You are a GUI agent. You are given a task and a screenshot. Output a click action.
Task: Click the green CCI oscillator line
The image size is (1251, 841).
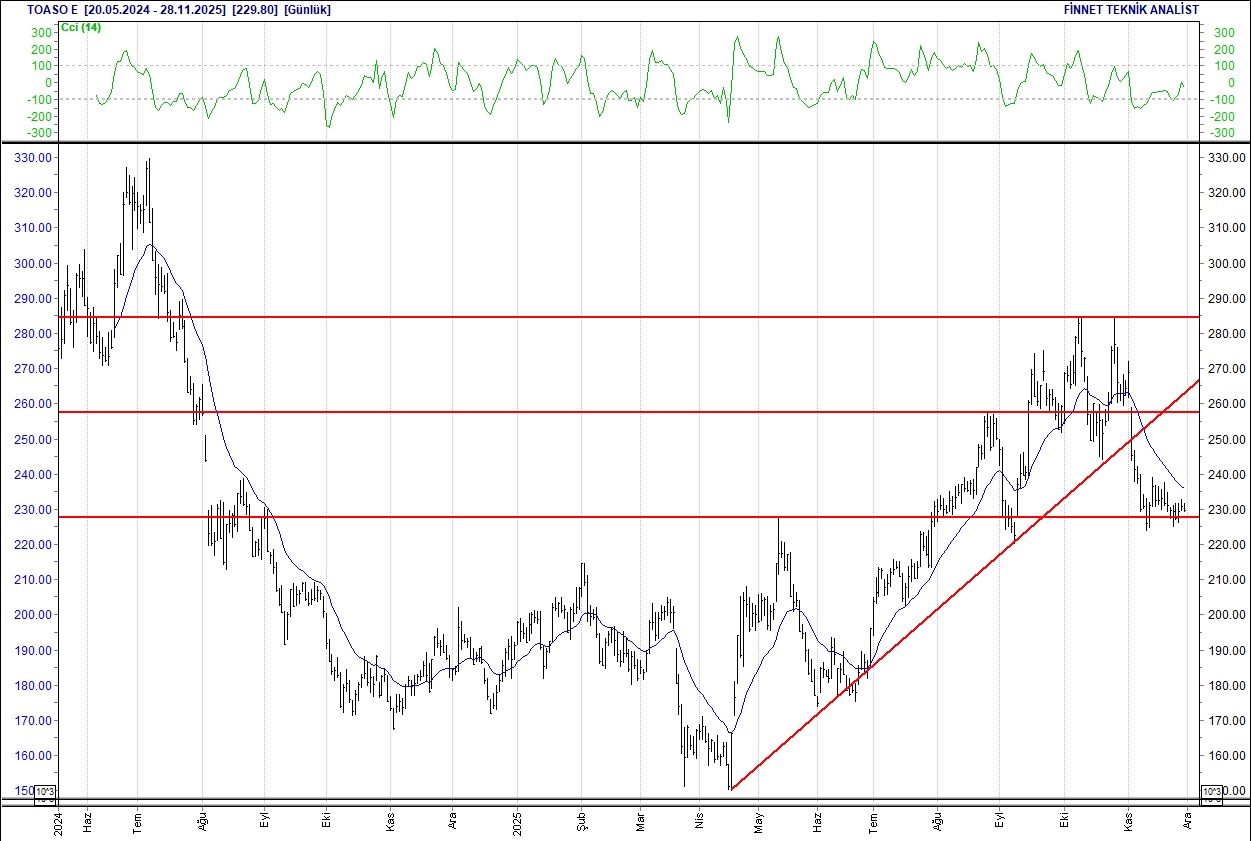737,40
